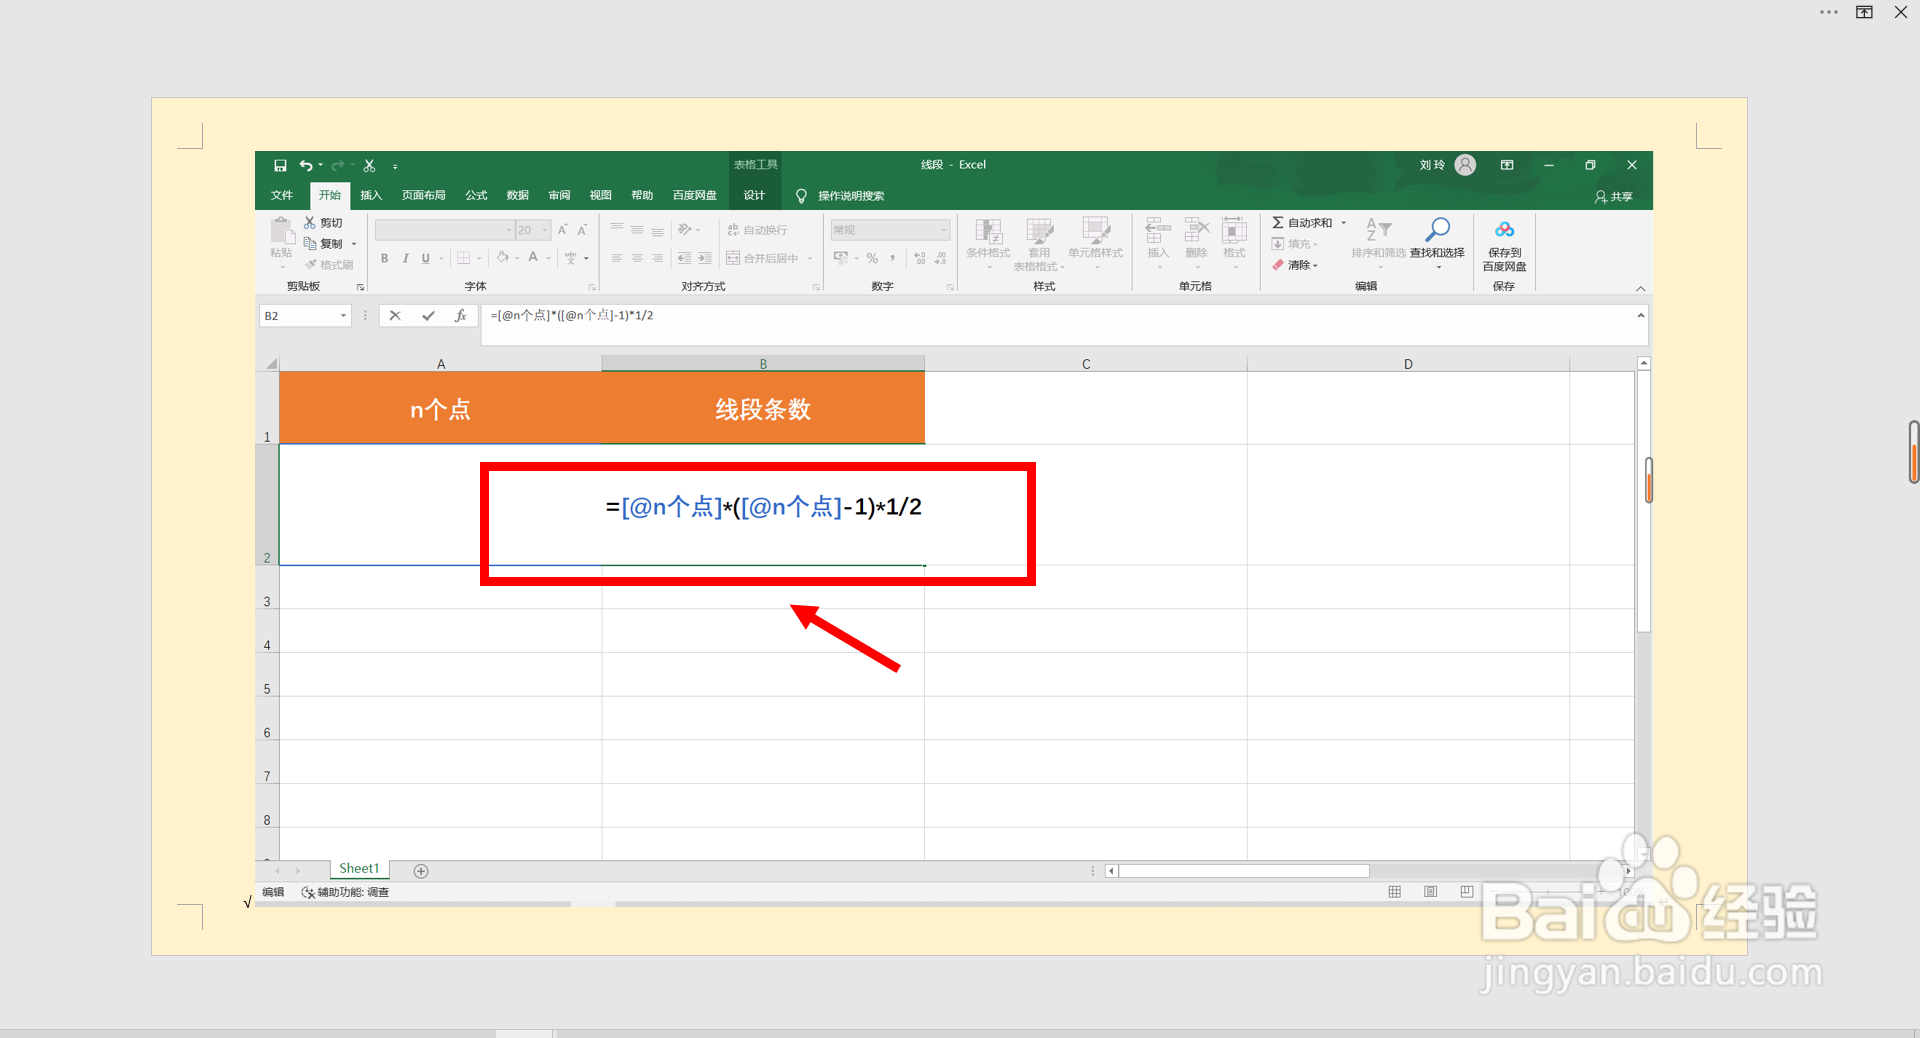The width and height of the screenshot is (1928, 1038).
Task: Click the fx insert function icon
Action: coord(460,316)
